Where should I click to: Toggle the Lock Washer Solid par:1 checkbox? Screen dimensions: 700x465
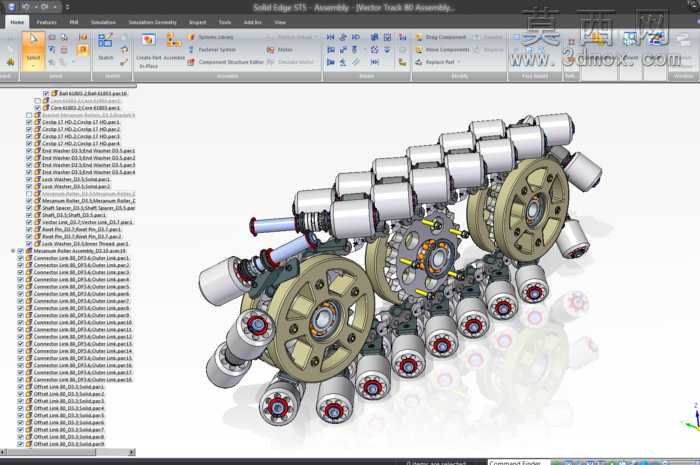[x=29, y=179]
